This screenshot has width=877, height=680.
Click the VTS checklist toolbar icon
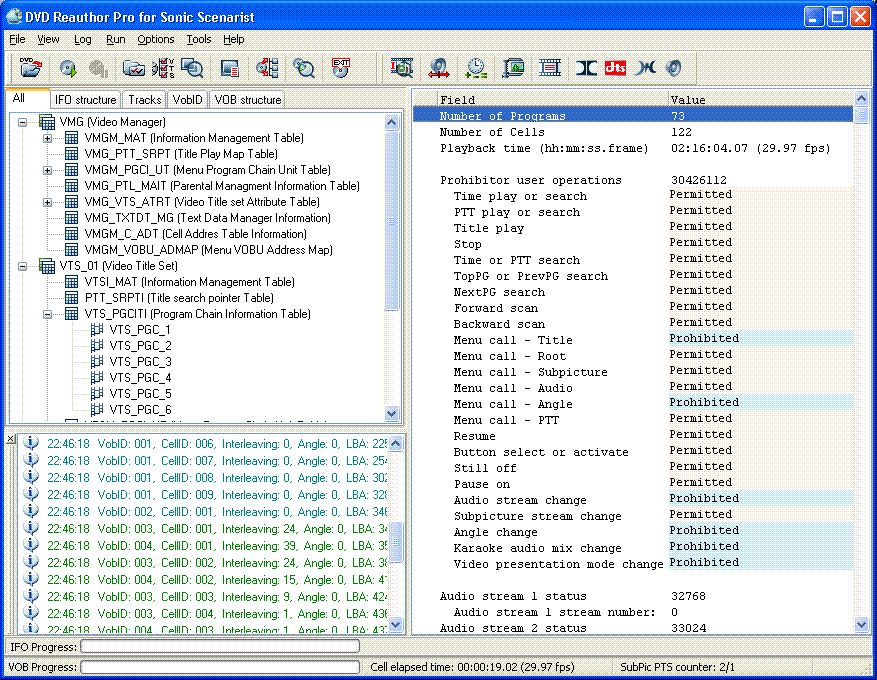coord(163,68)
